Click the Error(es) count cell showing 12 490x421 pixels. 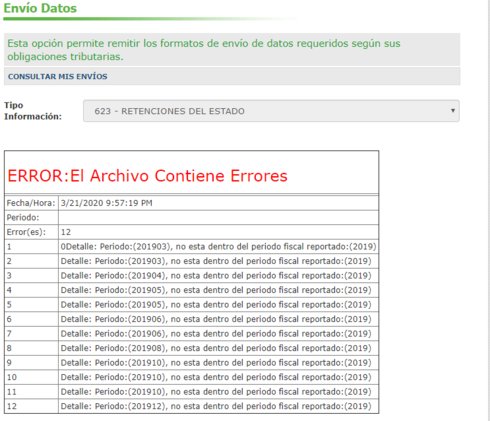(x=218, y=232)
